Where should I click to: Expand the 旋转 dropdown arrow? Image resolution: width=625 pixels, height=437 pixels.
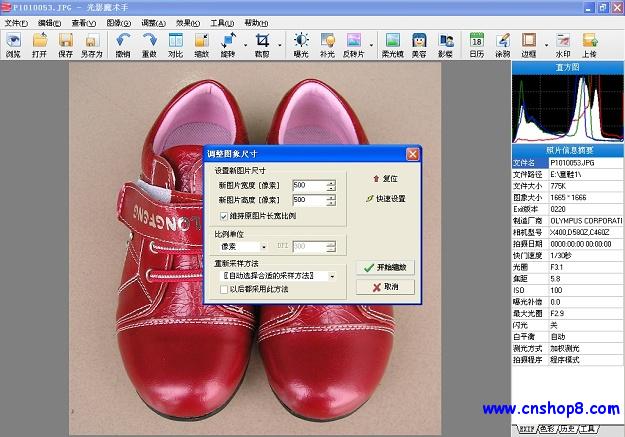click(x=245, y=45)
